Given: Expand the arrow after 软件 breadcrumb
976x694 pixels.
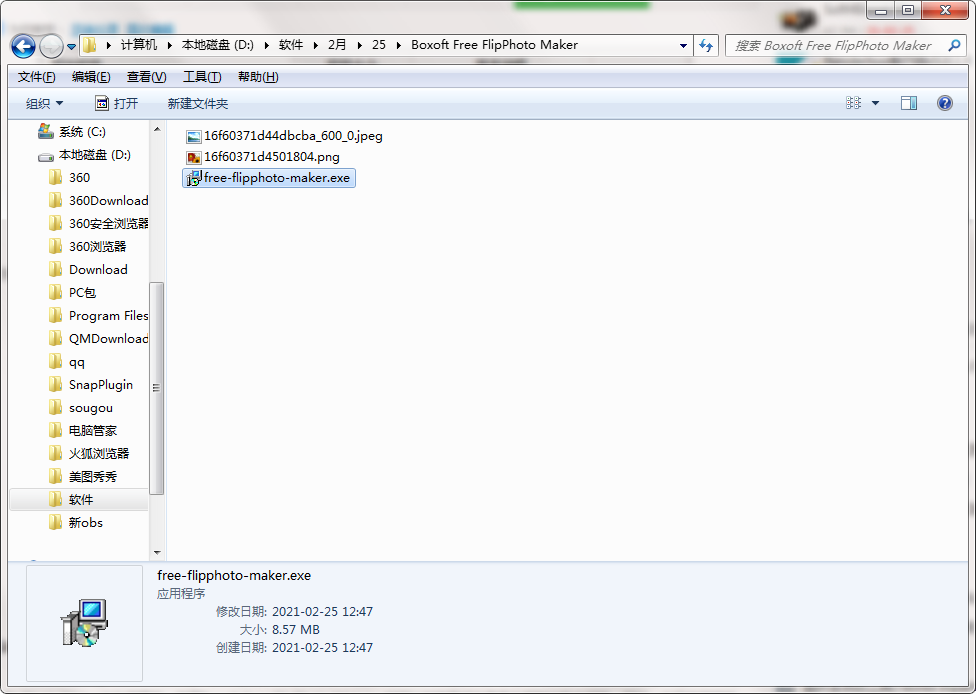Looking at the screenshot, I should (316, 45).
